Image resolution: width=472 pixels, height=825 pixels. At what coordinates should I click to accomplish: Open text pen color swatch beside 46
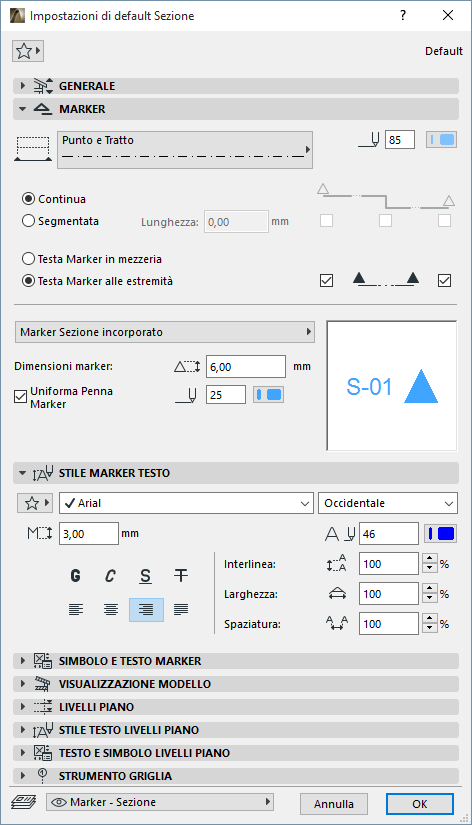click(x=440, y=534)
